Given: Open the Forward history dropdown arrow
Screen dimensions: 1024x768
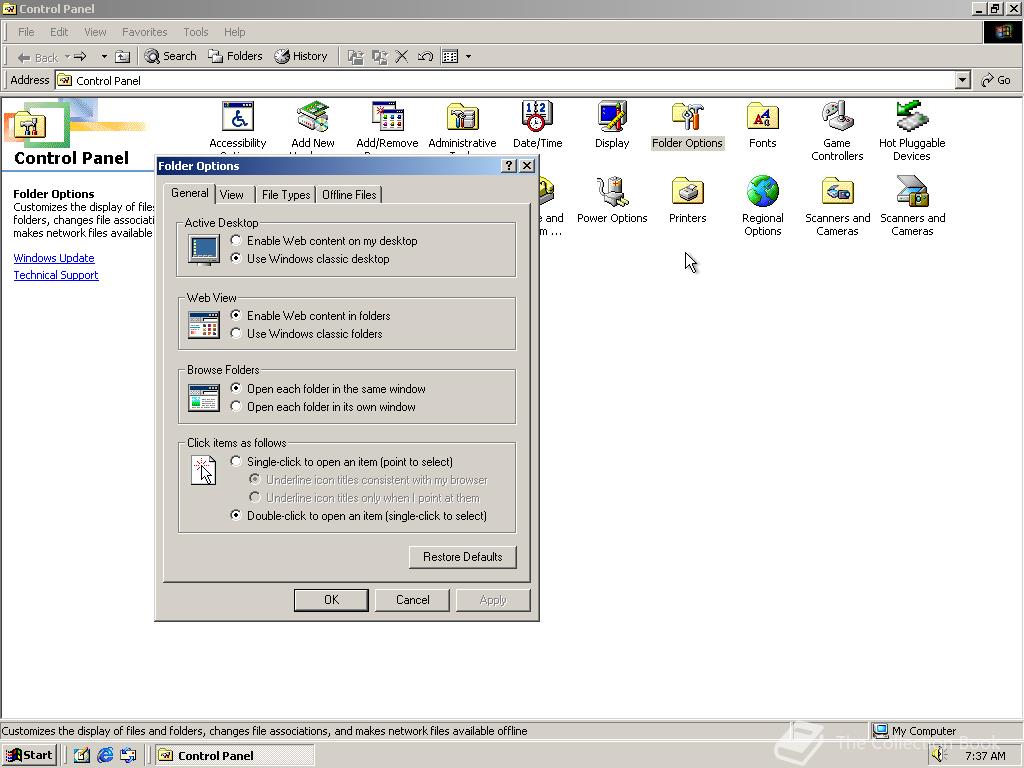Looking at the screenshot, I should (104, 57).
